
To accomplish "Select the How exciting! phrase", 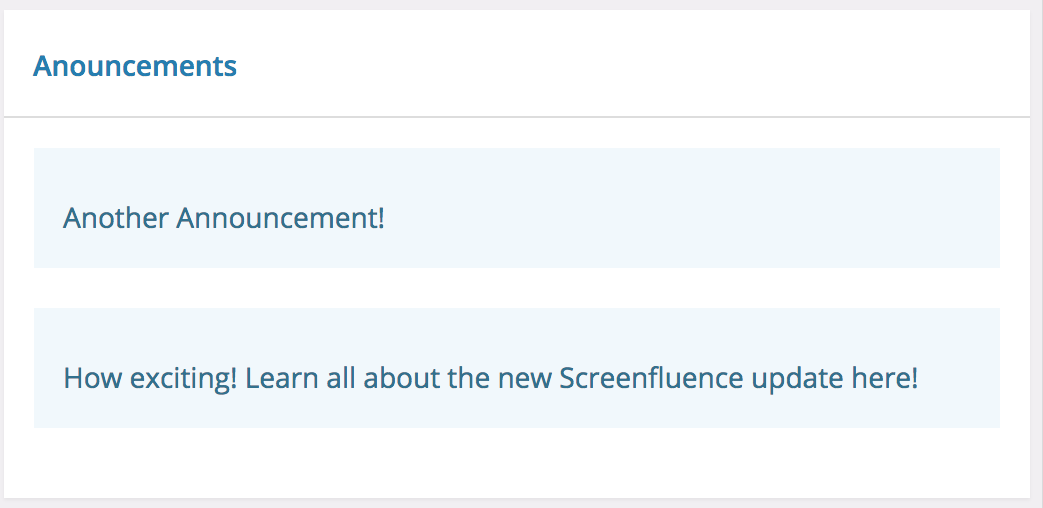I will point(150,378).
